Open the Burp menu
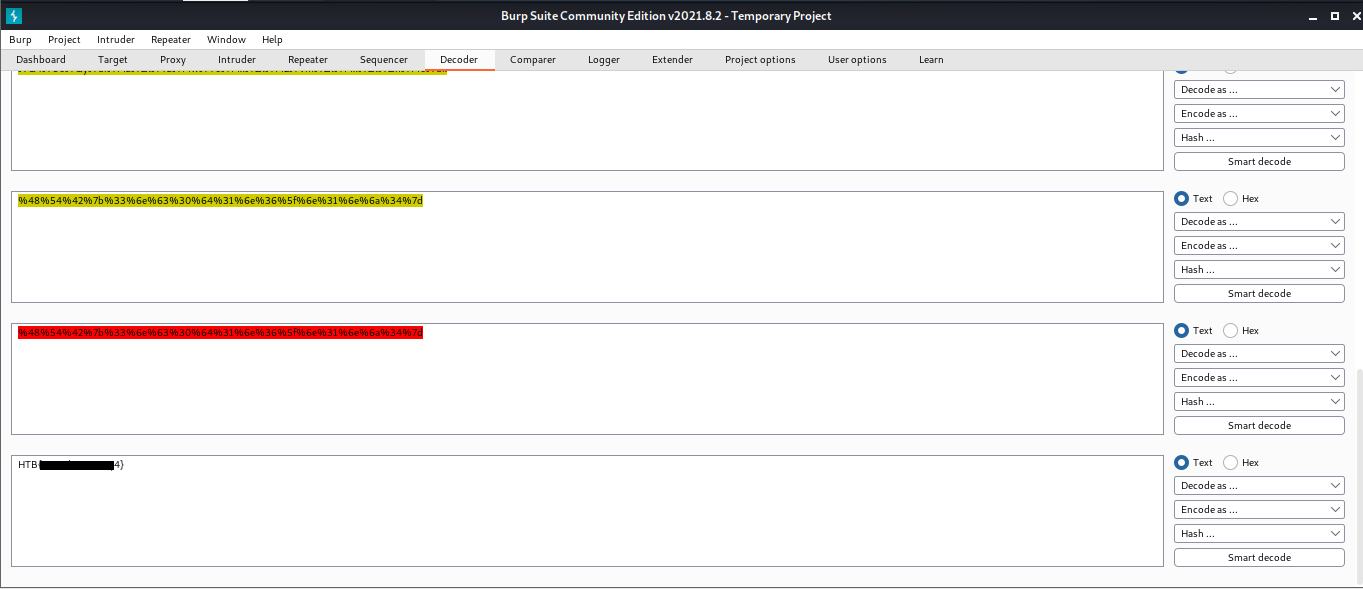Image resolution: width=1363 pixels, height=589 pixels. [20, 40]
